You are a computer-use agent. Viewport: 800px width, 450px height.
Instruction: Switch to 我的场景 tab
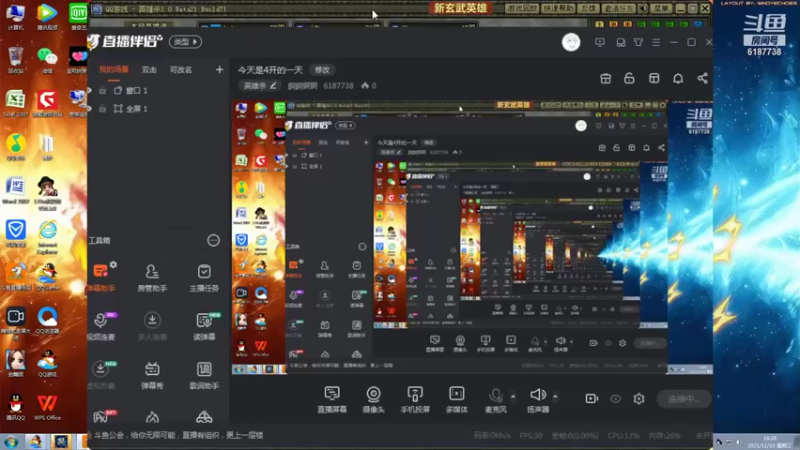click(114, 69)
